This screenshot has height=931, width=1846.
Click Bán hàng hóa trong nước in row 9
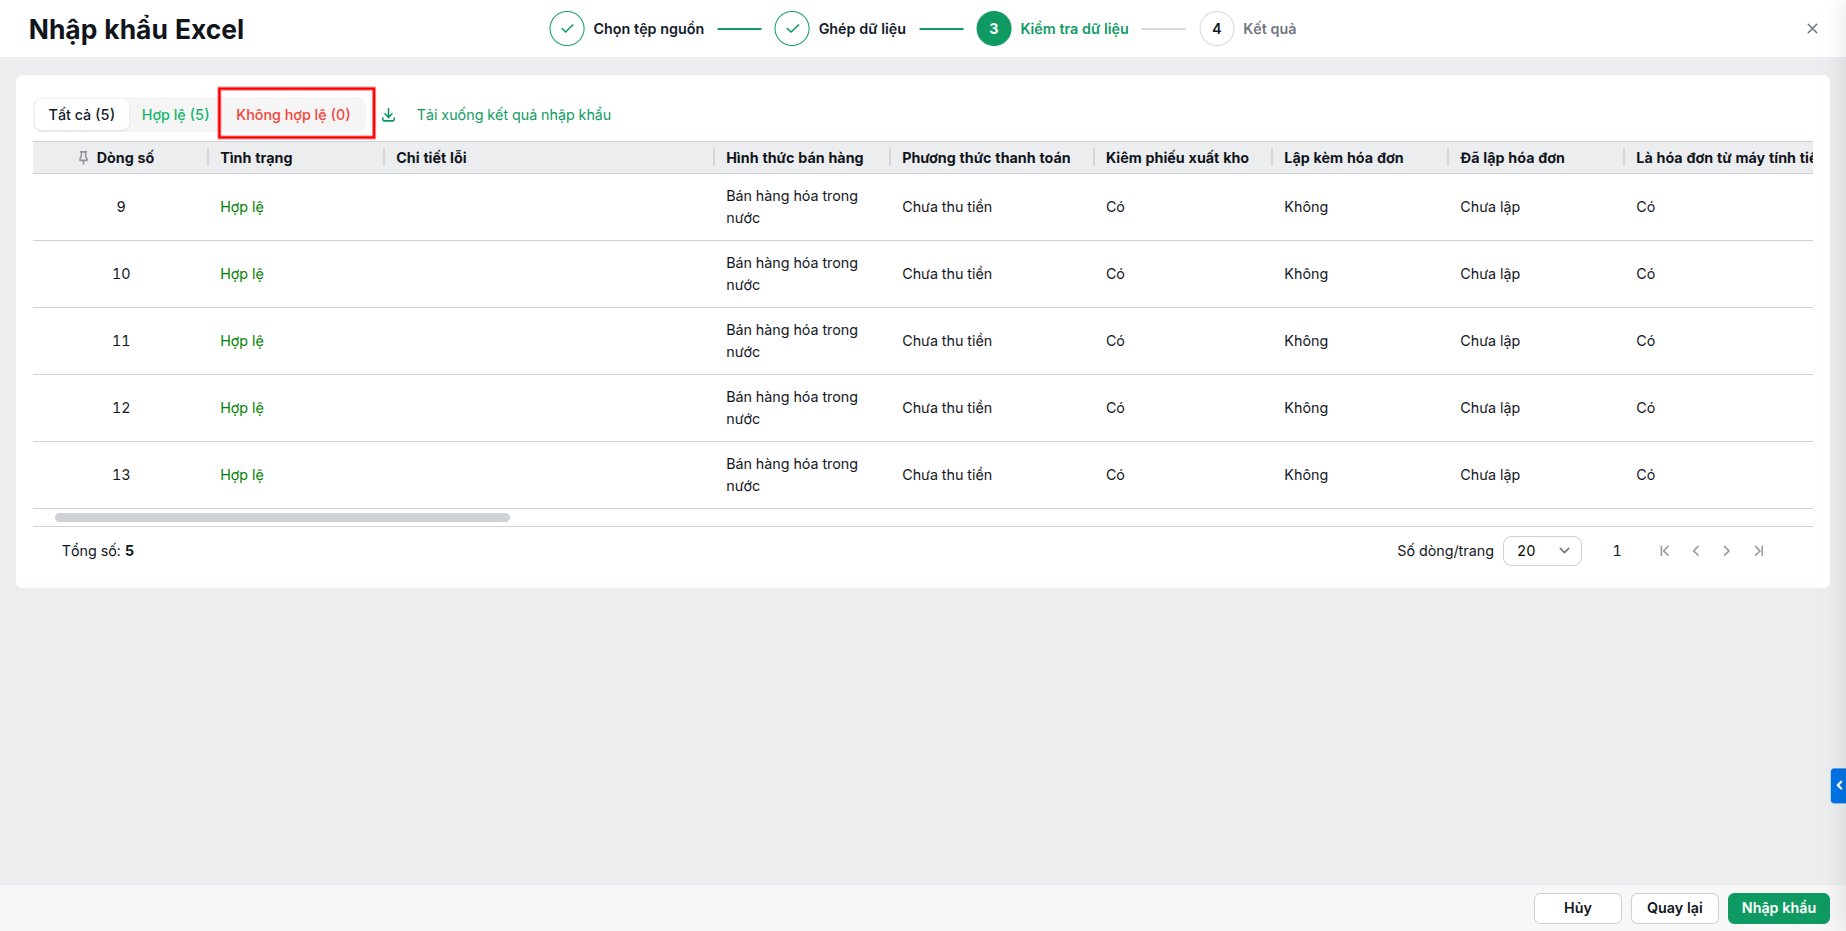[x=792, y=207]
